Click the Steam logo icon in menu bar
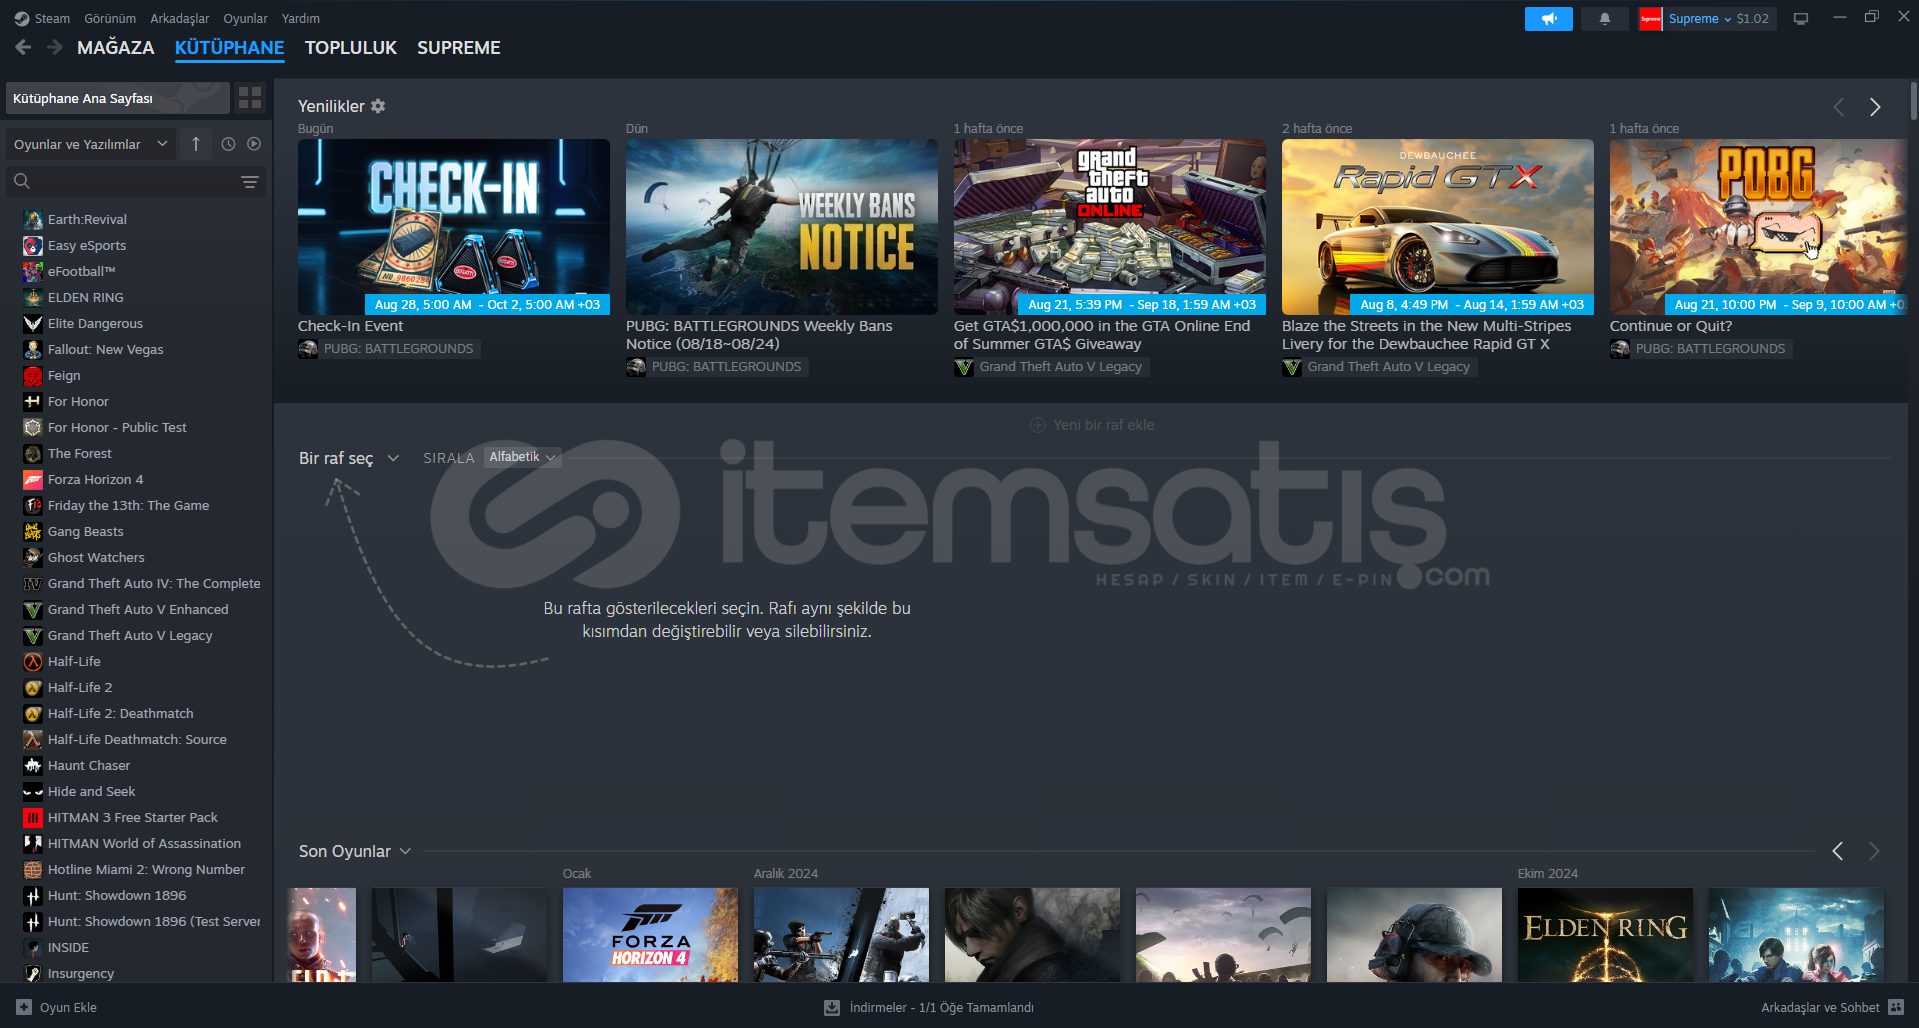The image size is (1919, 1028). coord(22,18)
